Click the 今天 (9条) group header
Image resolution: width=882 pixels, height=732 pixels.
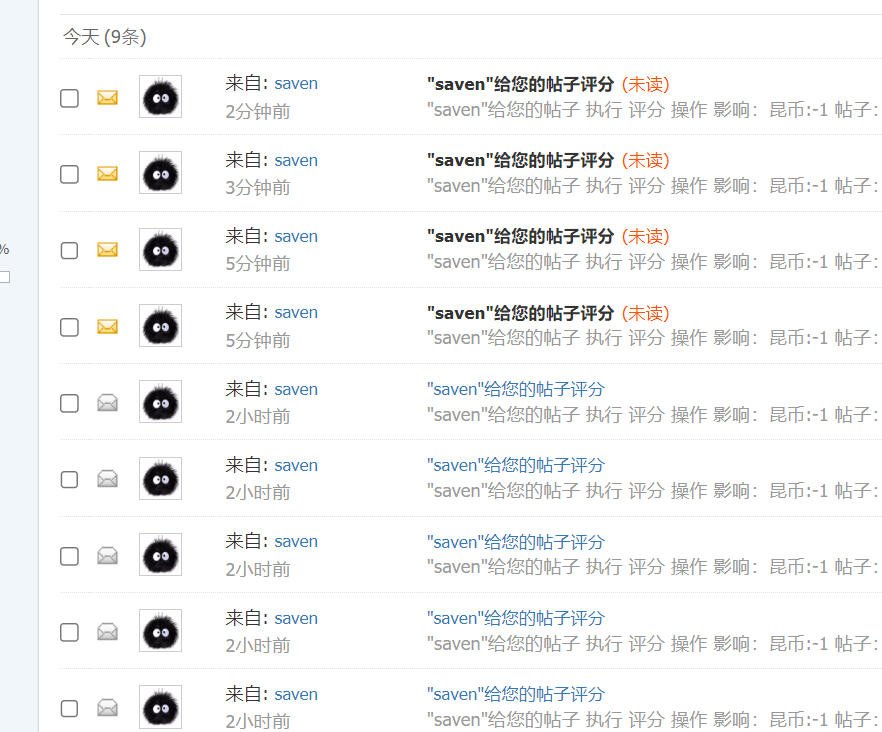(x=105, y=37)
